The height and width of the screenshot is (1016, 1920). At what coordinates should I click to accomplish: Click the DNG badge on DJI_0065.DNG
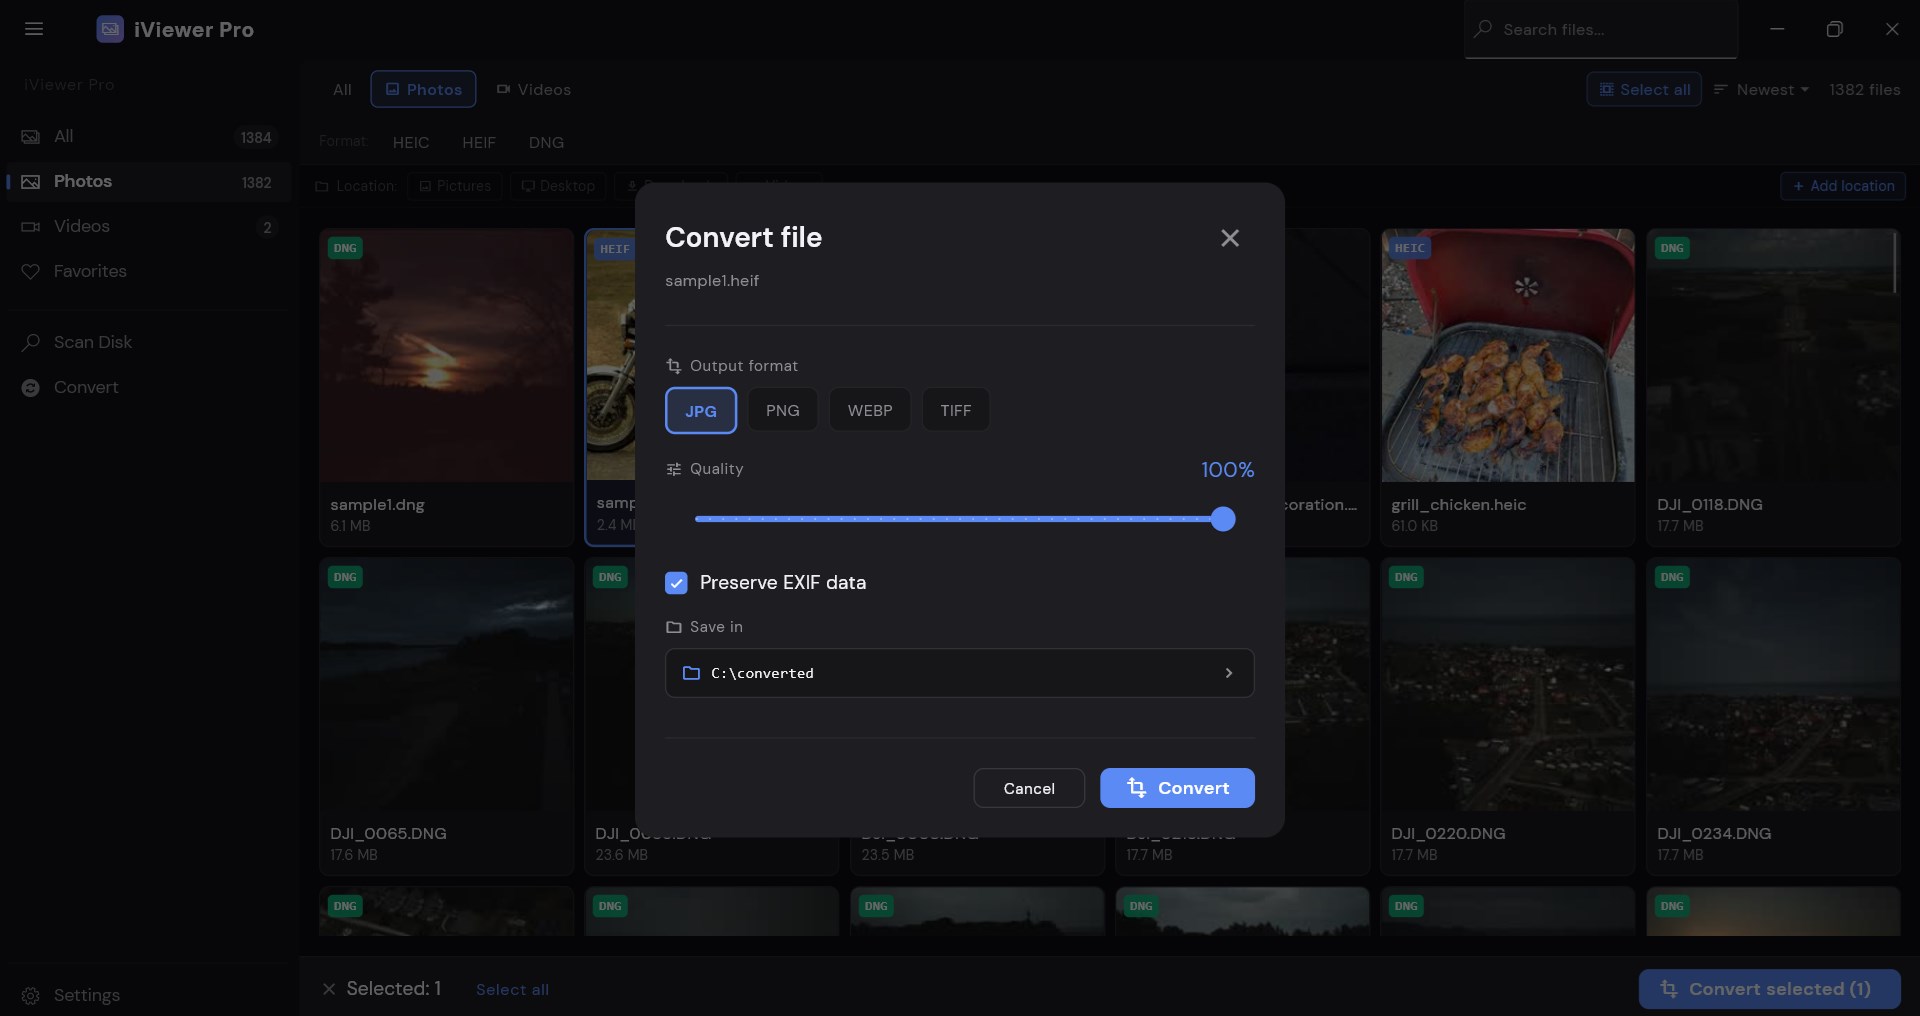(x=345, y=577)
